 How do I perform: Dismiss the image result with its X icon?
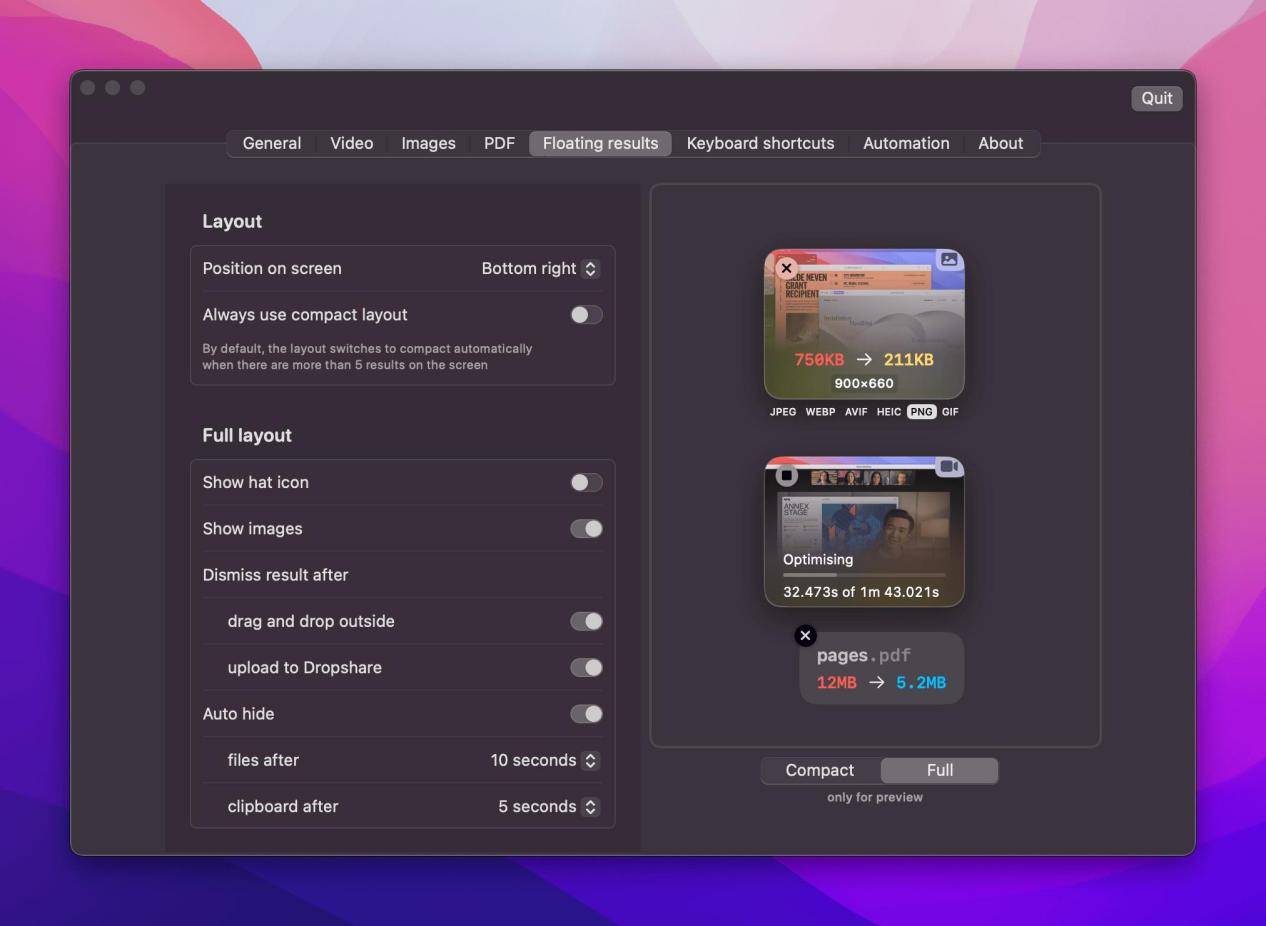point(786,268)
